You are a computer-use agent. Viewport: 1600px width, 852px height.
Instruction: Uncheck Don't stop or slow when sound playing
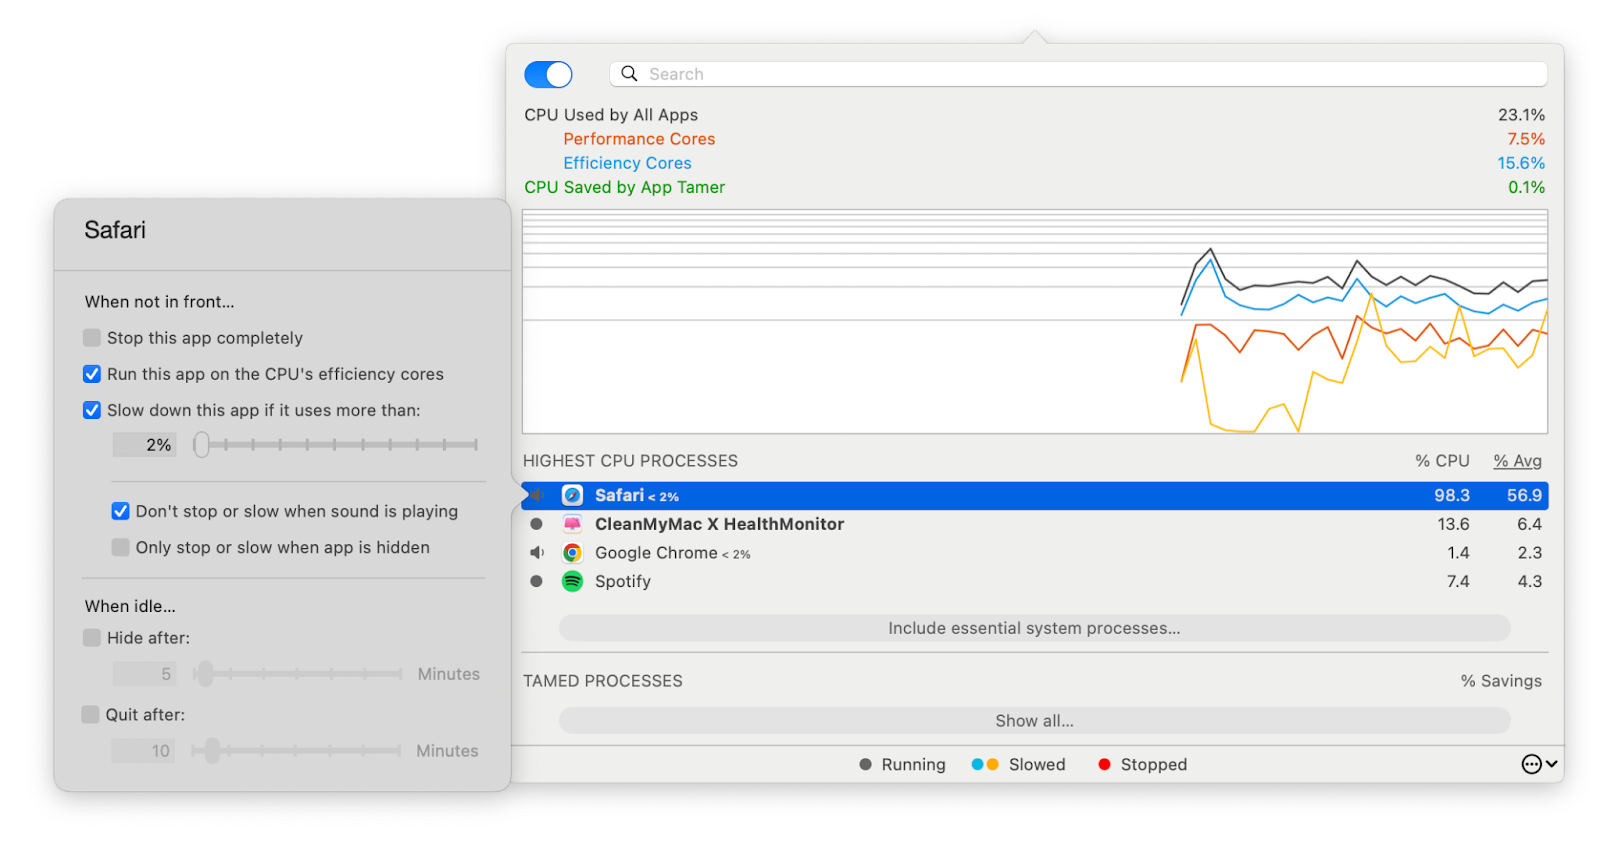pyautogui.click(x=120, y=511)
